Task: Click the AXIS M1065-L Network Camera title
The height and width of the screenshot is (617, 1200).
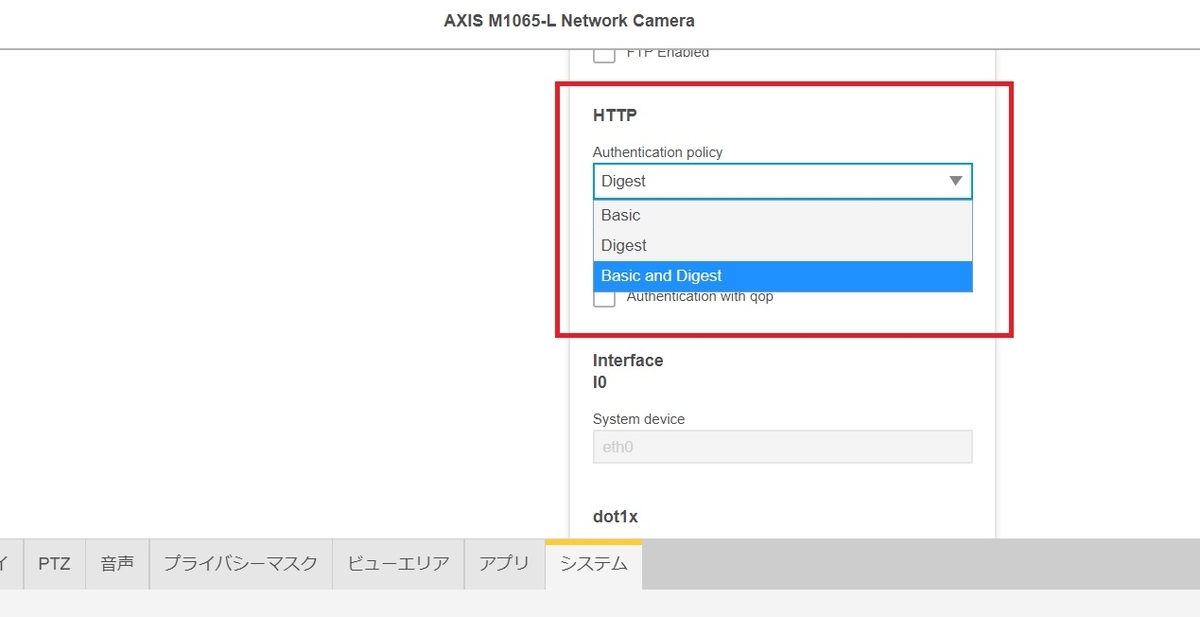Action: click(569, 21)
